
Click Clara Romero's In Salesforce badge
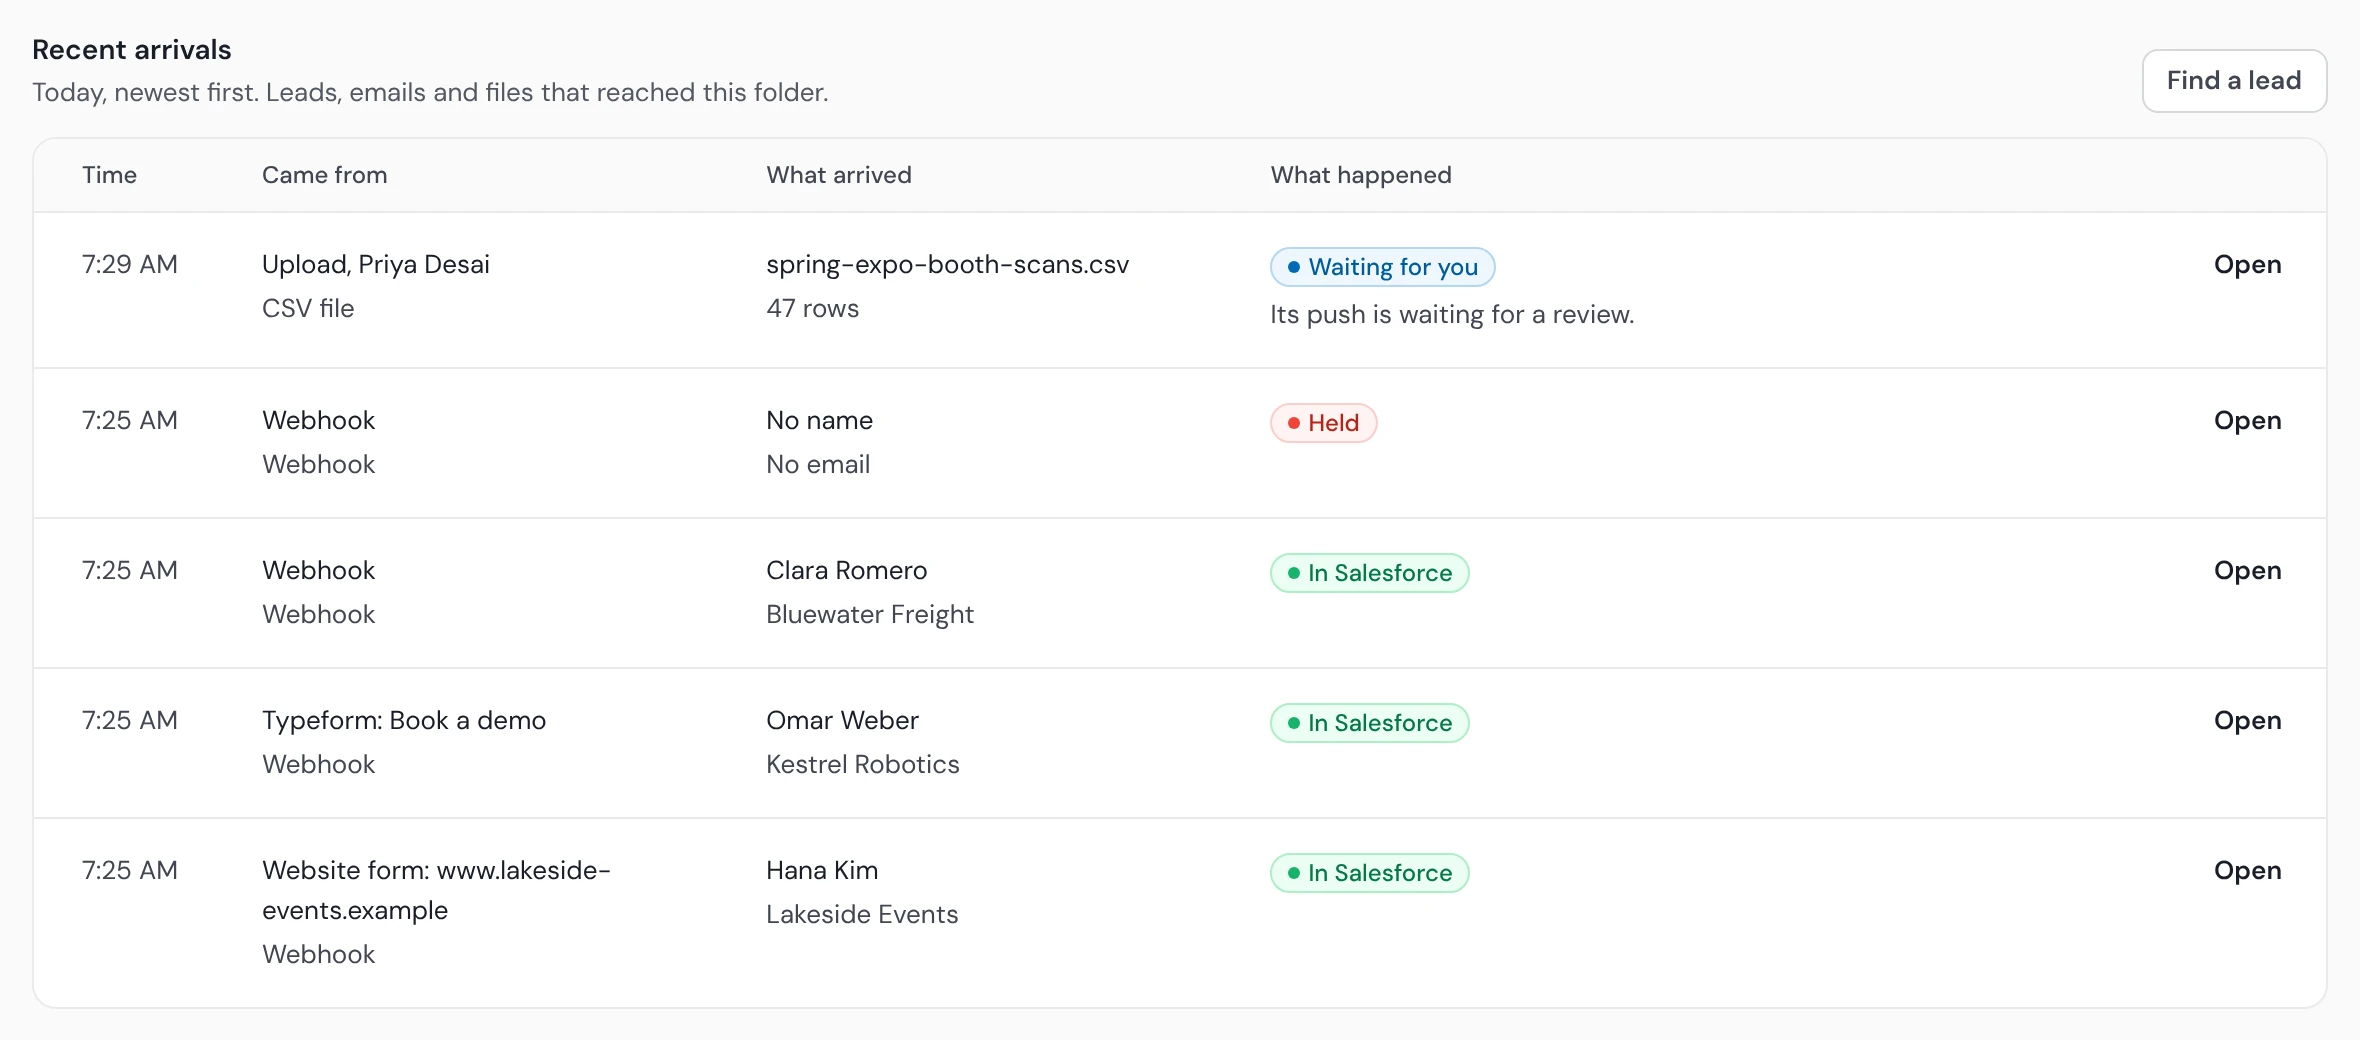1369,573
